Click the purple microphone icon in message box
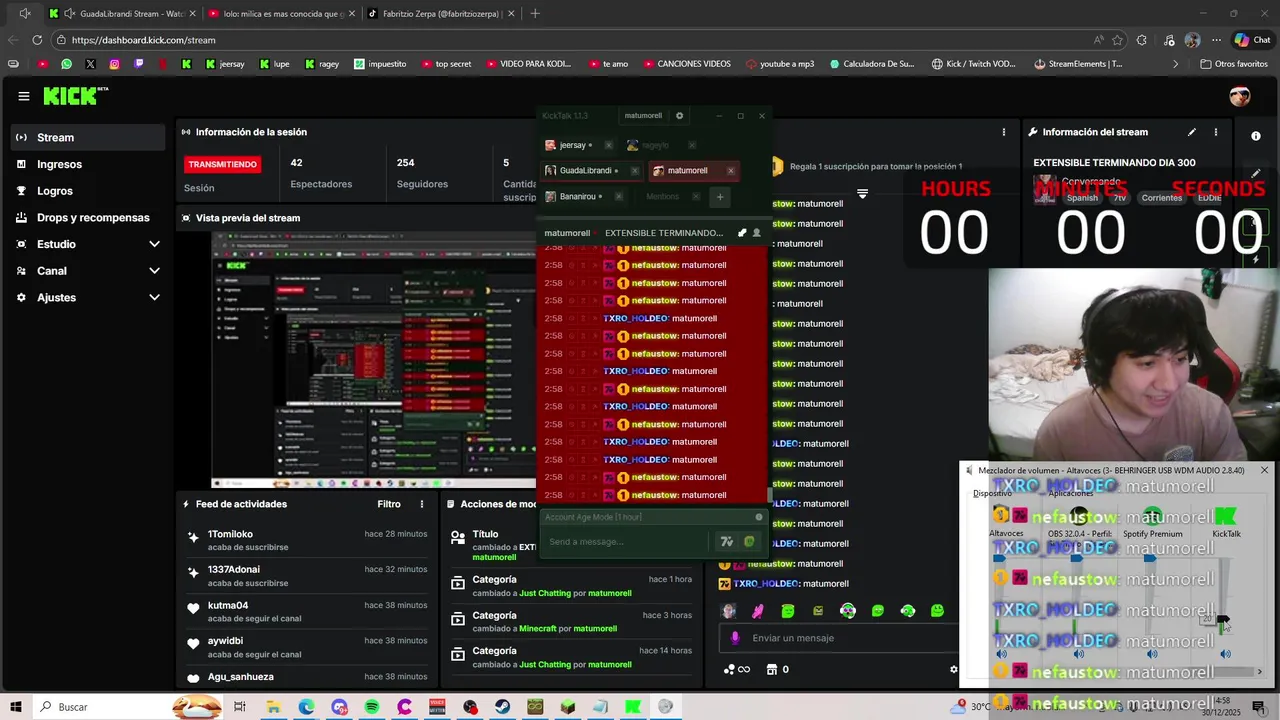Screen dimensions: 1280x720 (735, 638)
